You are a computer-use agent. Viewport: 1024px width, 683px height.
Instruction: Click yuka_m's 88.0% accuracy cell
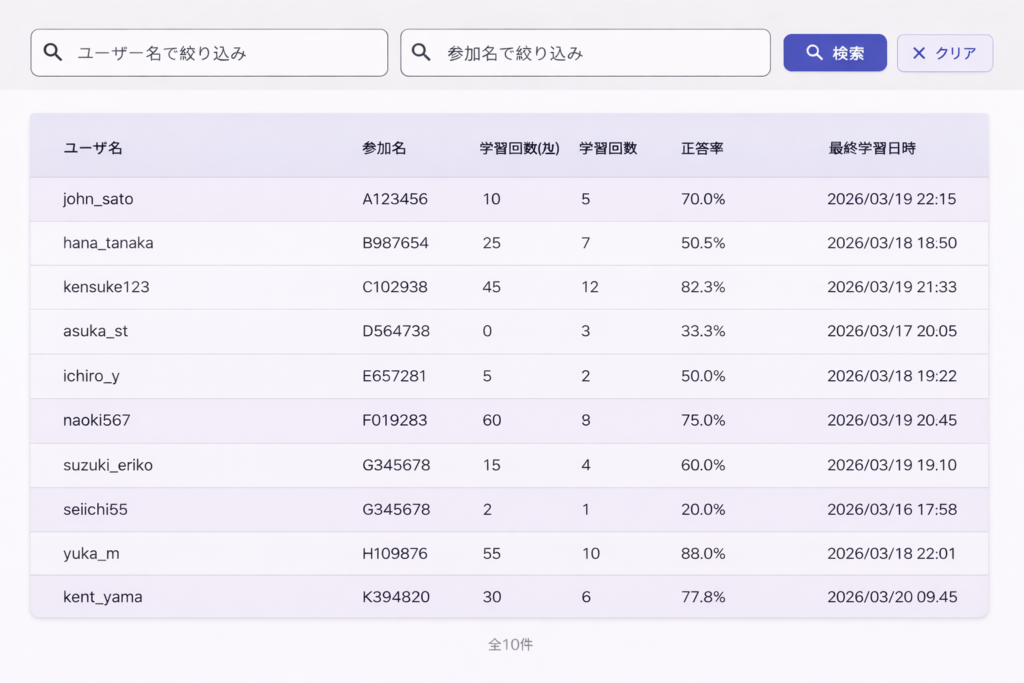703,553
